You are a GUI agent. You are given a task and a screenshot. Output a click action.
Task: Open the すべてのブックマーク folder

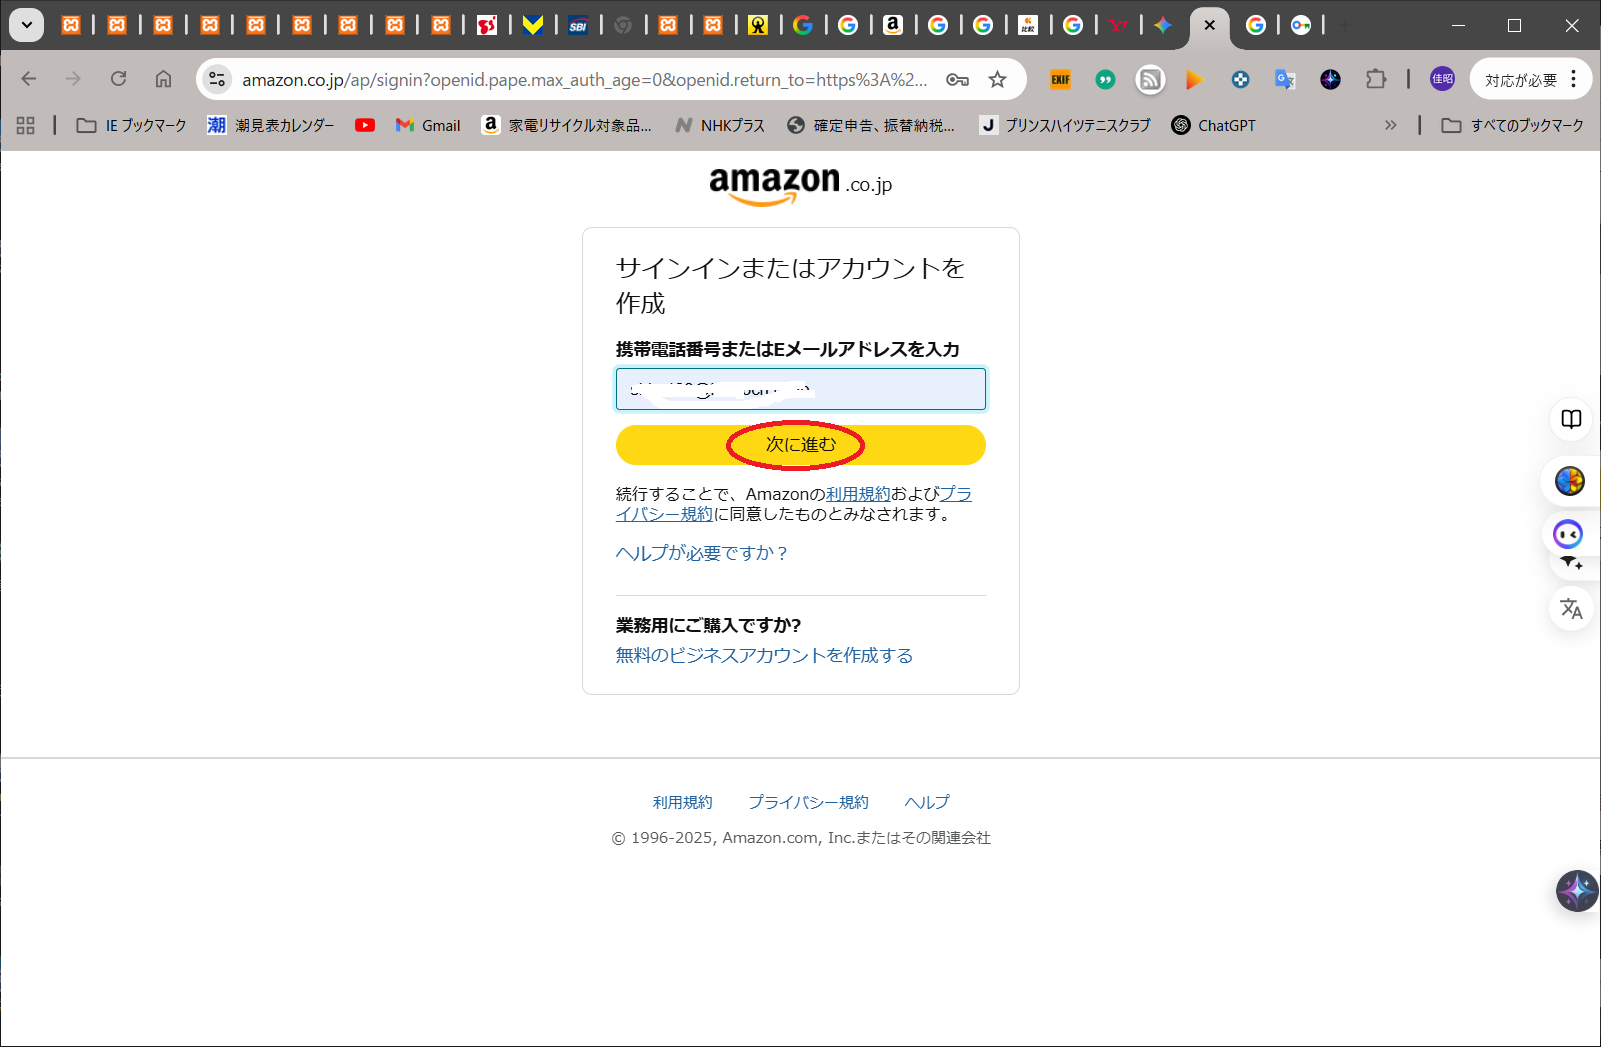(x=1512, y=125)
